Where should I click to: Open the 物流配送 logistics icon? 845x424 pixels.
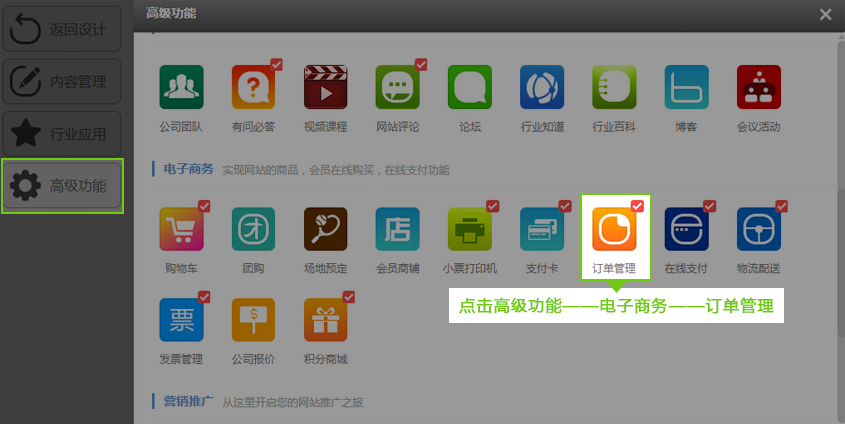[759, 229]
